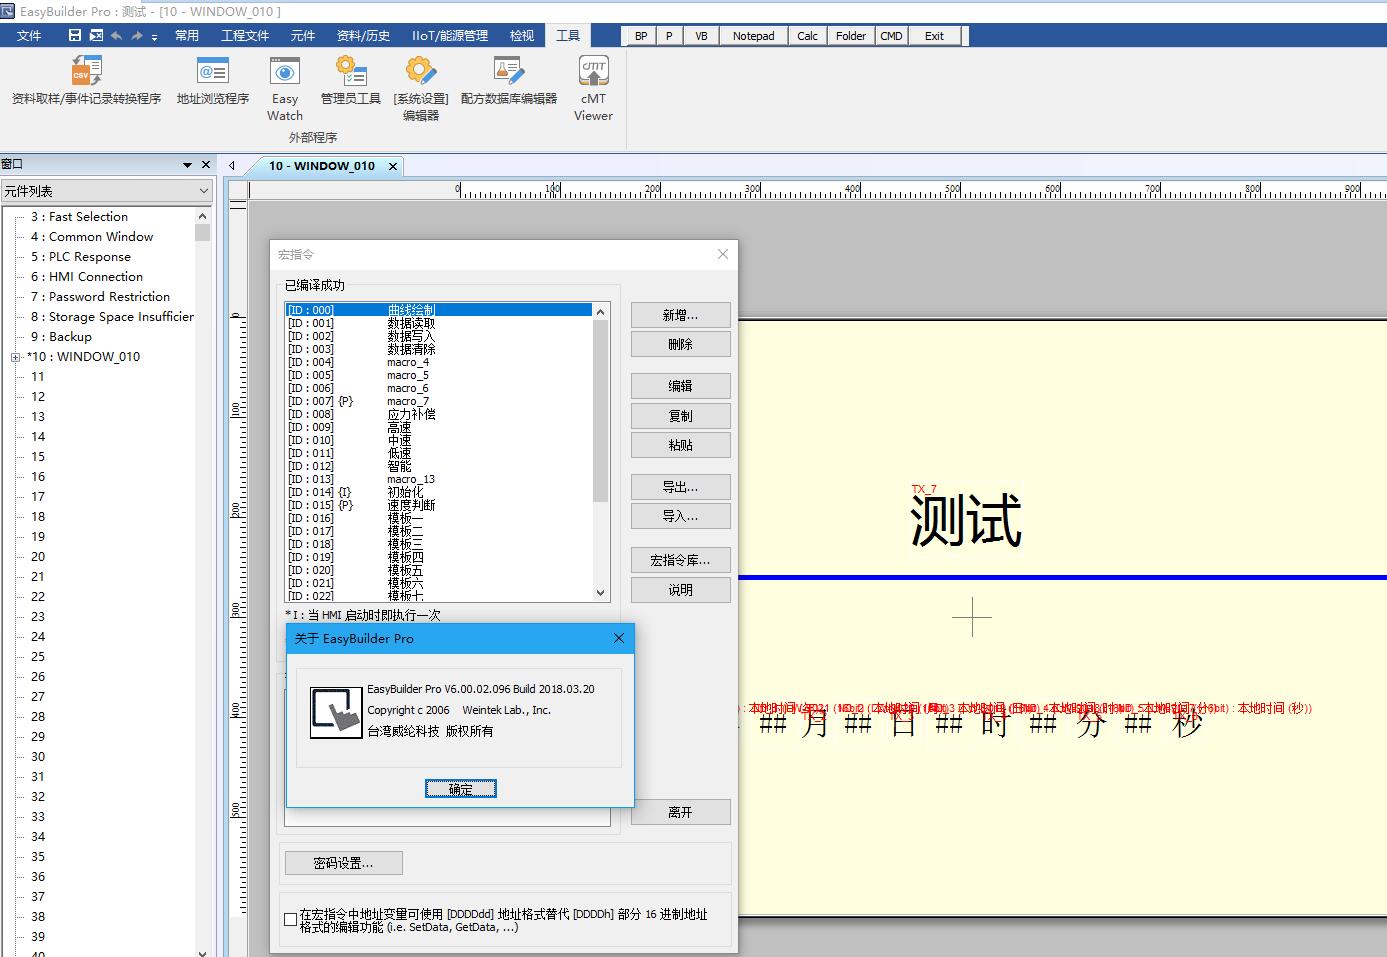Expand the quick access toolbar customize arrow
Viewport: 1387px width, 957px height.
154,37
